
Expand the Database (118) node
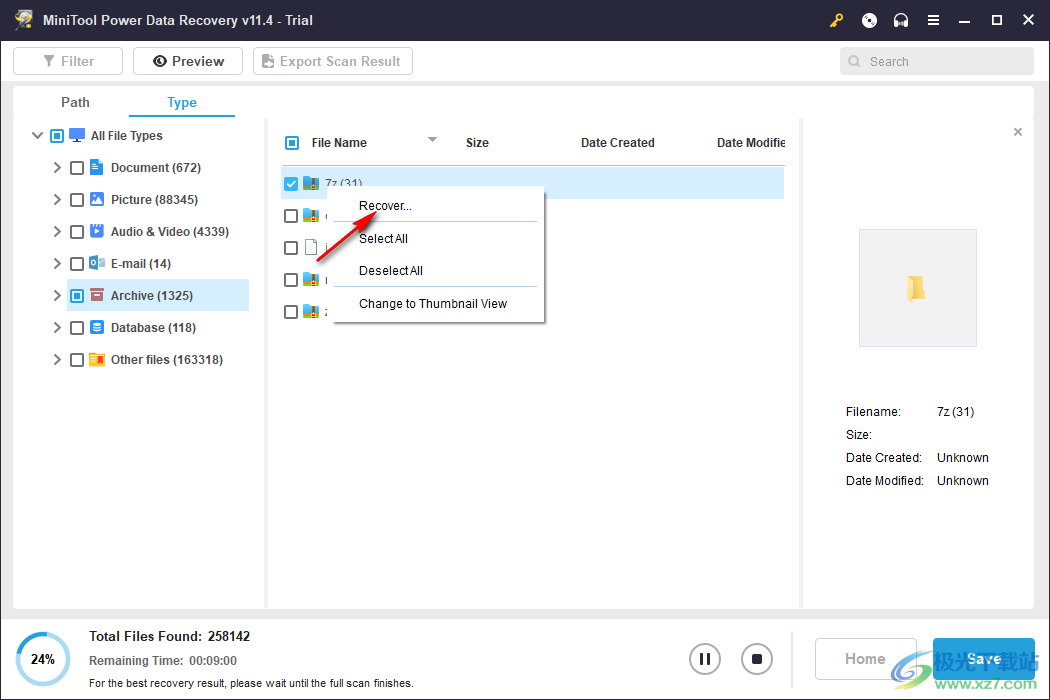[x=57, y=328]
